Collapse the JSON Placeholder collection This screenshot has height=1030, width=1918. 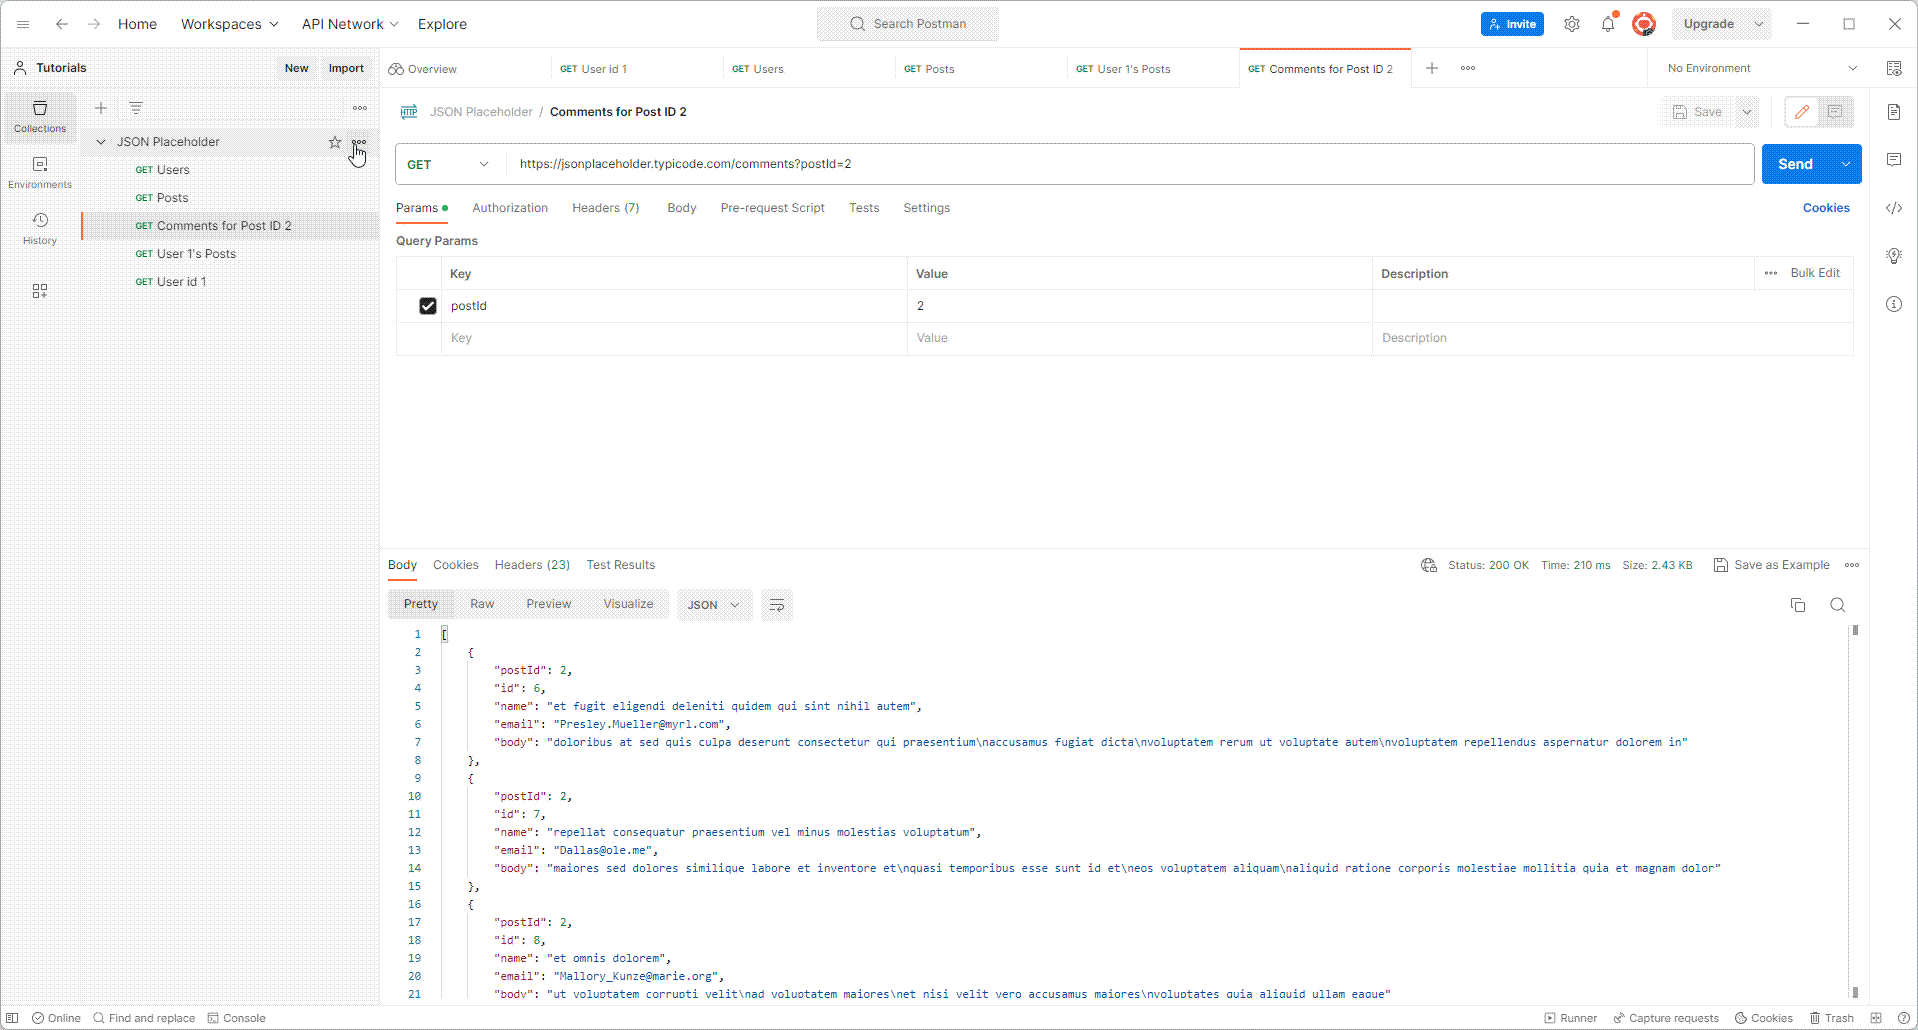coord(101,142)
